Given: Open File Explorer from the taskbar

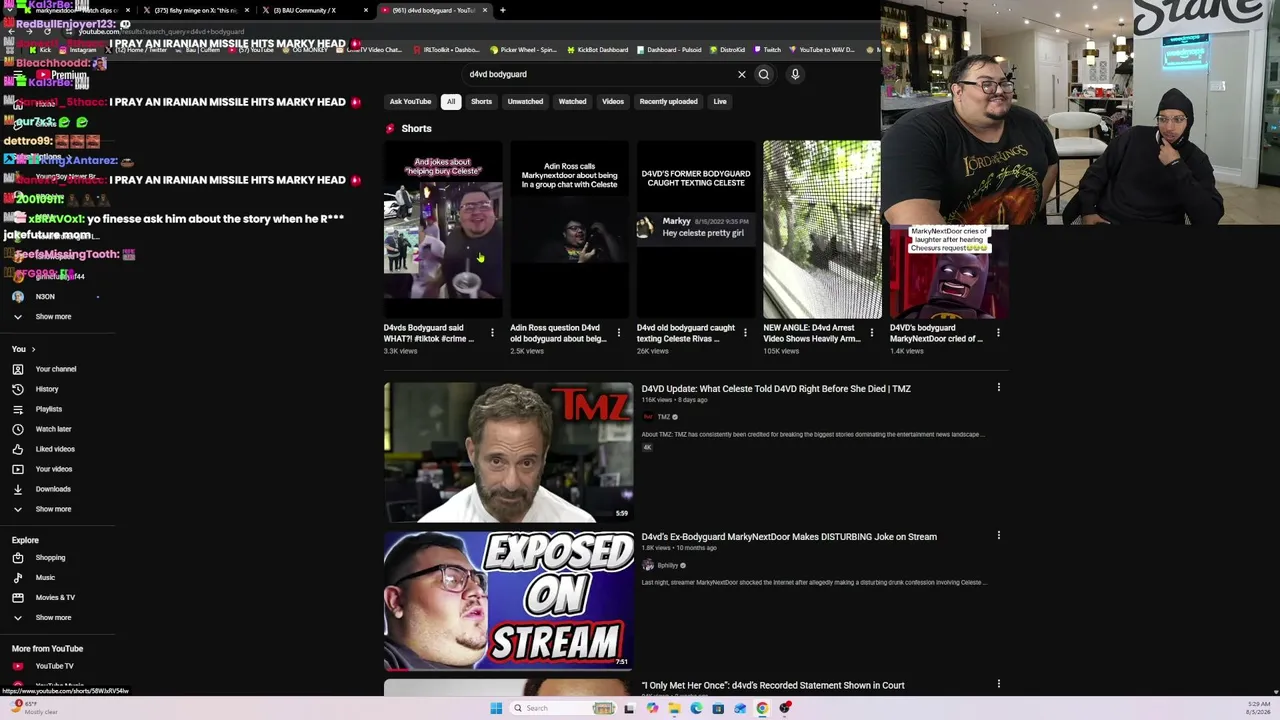Looking at the screenshot, I should [674, 708].
